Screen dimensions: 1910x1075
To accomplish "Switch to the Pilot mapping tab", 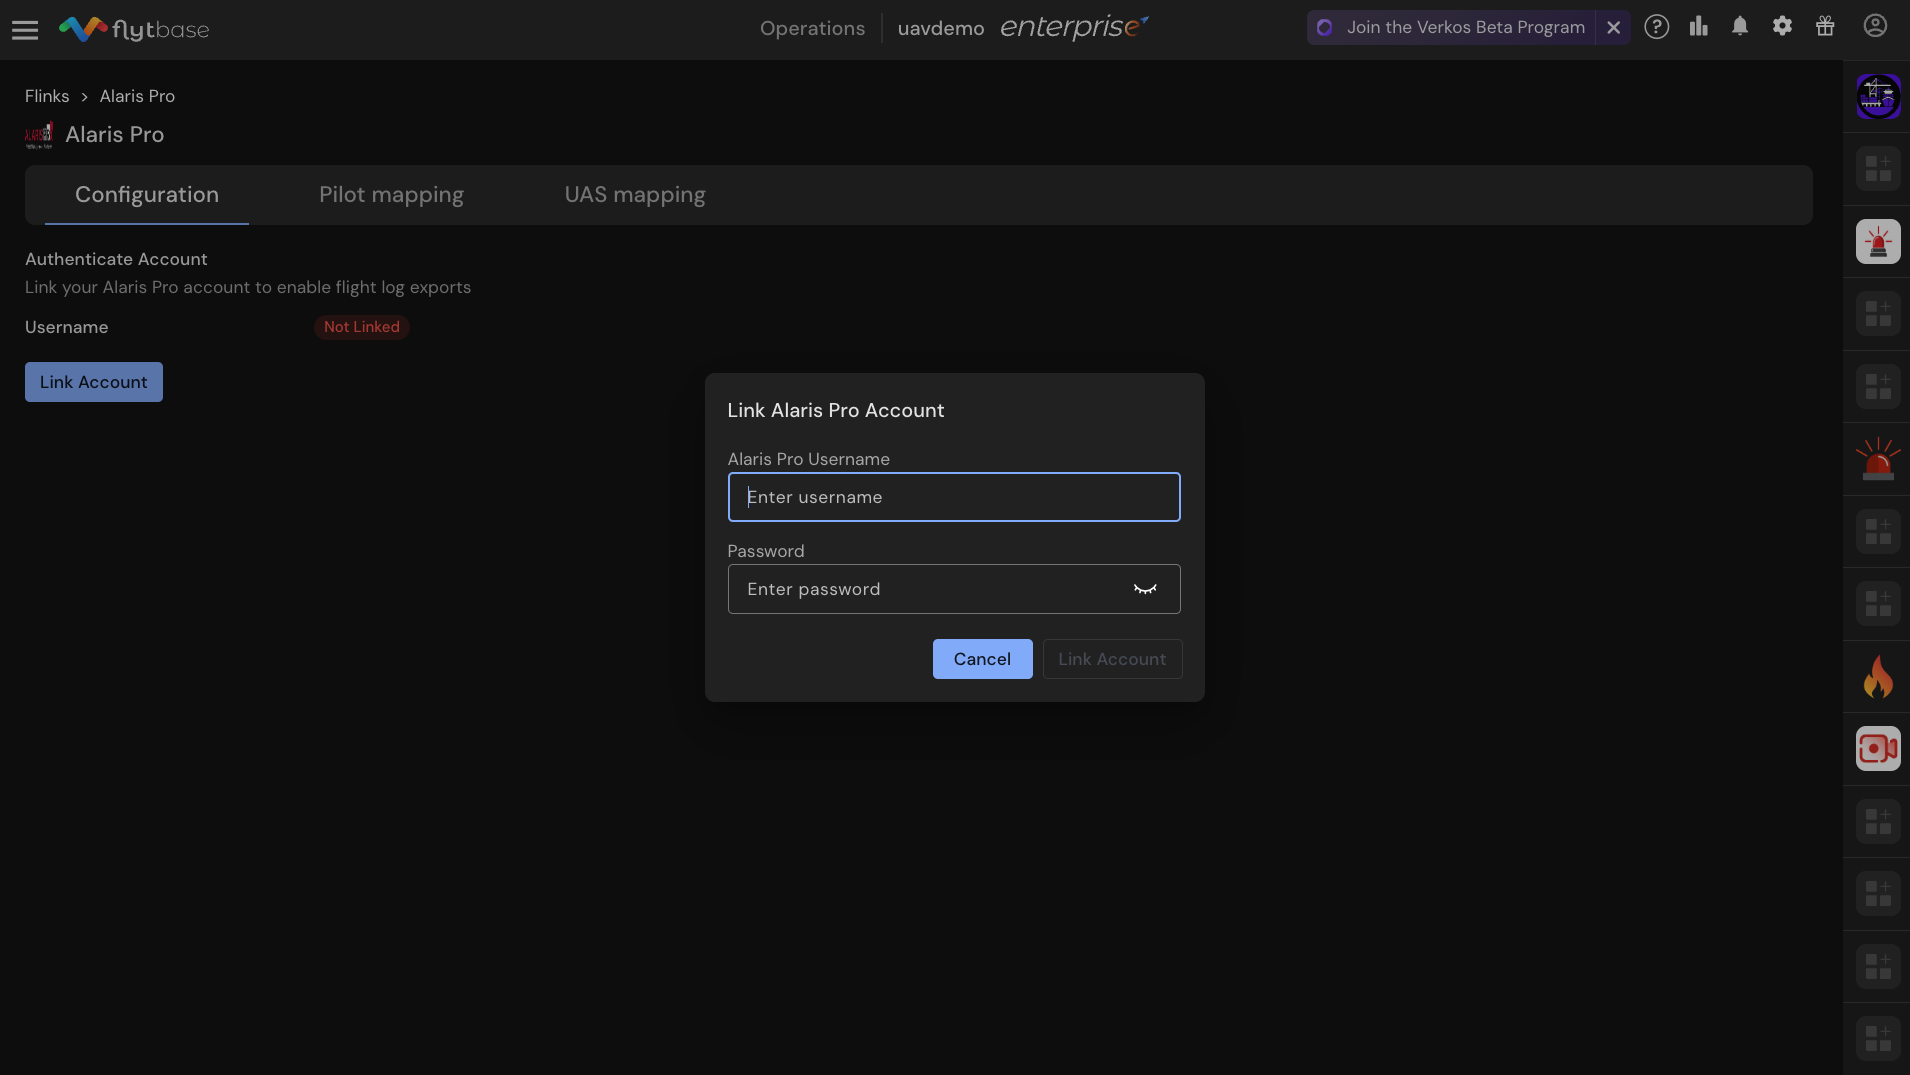I will (x=391, y=195).
